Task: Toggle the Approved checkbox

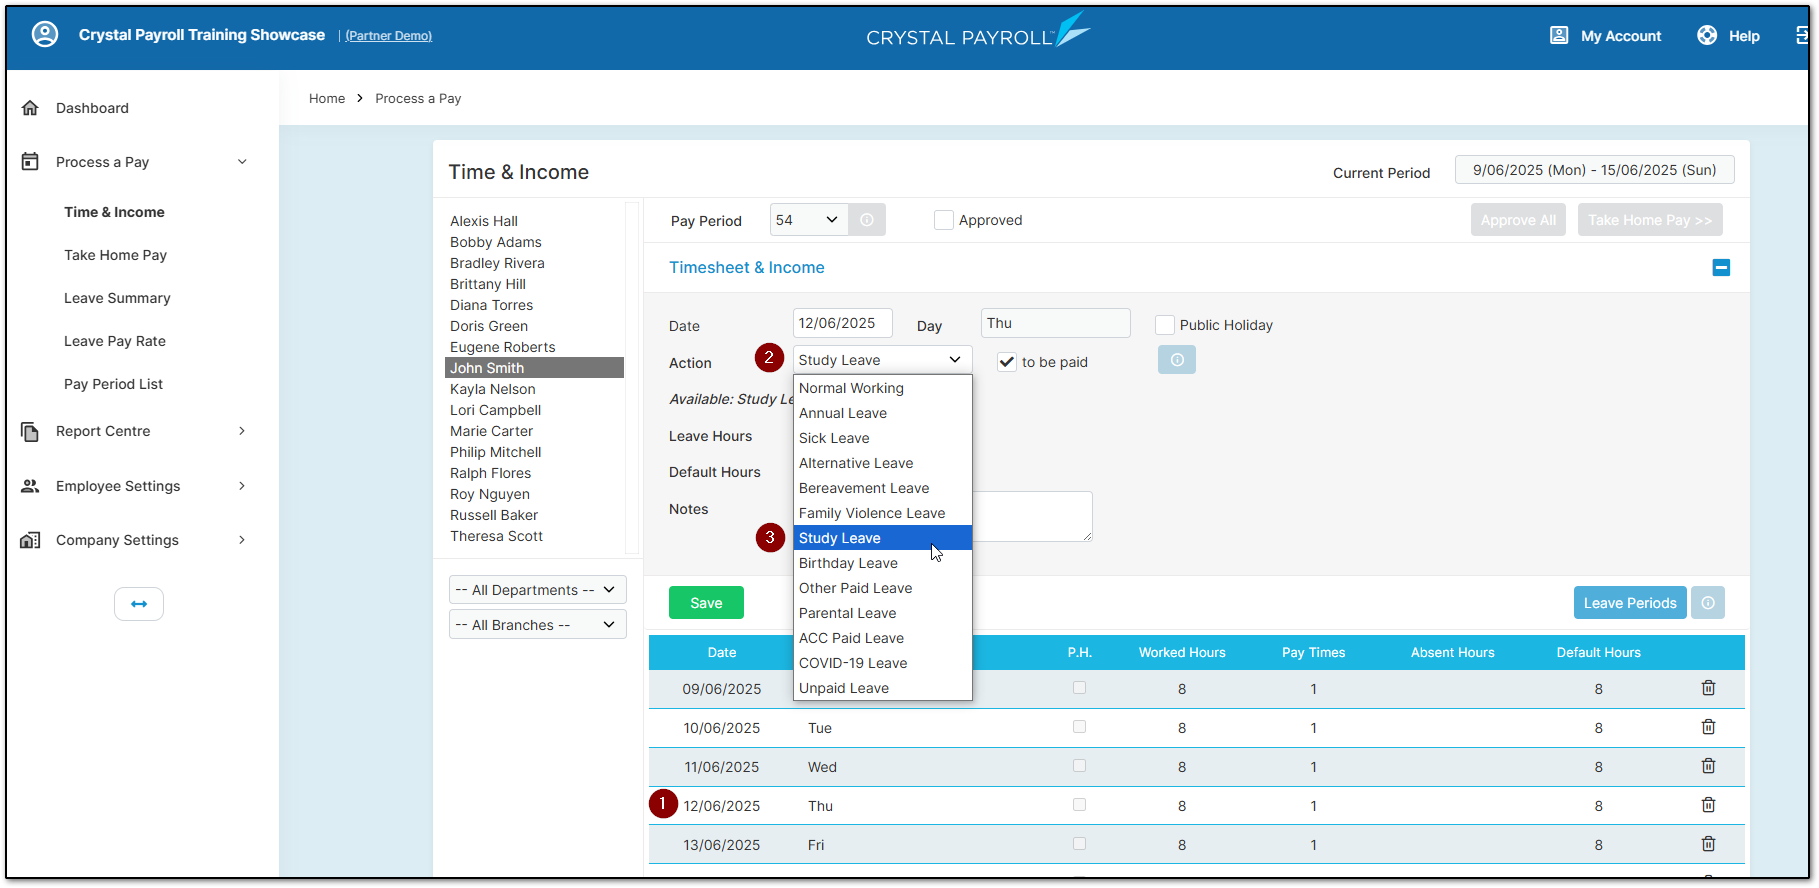Action: (x=944, y=220)
